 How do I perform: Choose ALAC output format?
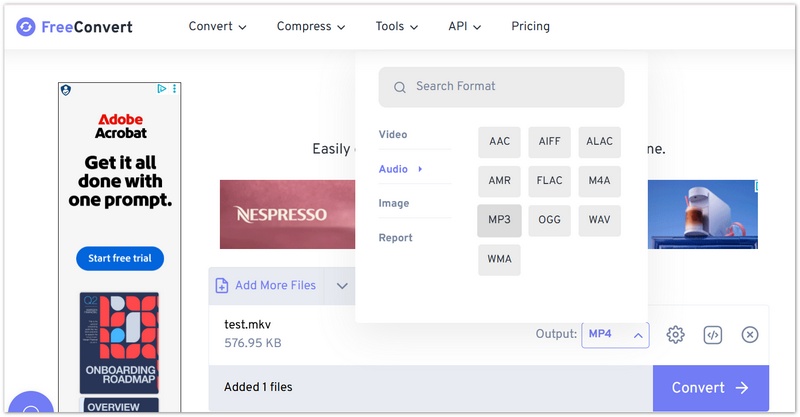tap(599, 142)
